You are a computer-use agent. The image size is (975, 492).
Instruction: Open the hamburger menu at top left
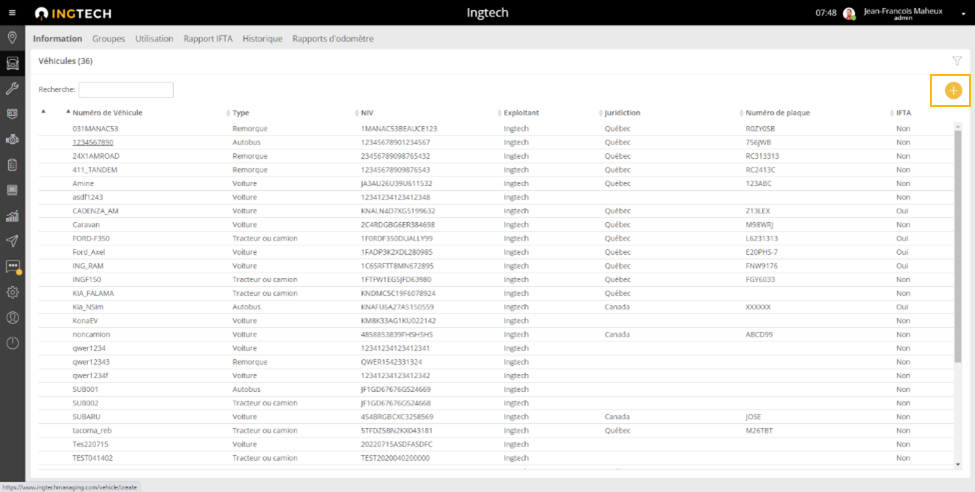[x=12, y=12]
